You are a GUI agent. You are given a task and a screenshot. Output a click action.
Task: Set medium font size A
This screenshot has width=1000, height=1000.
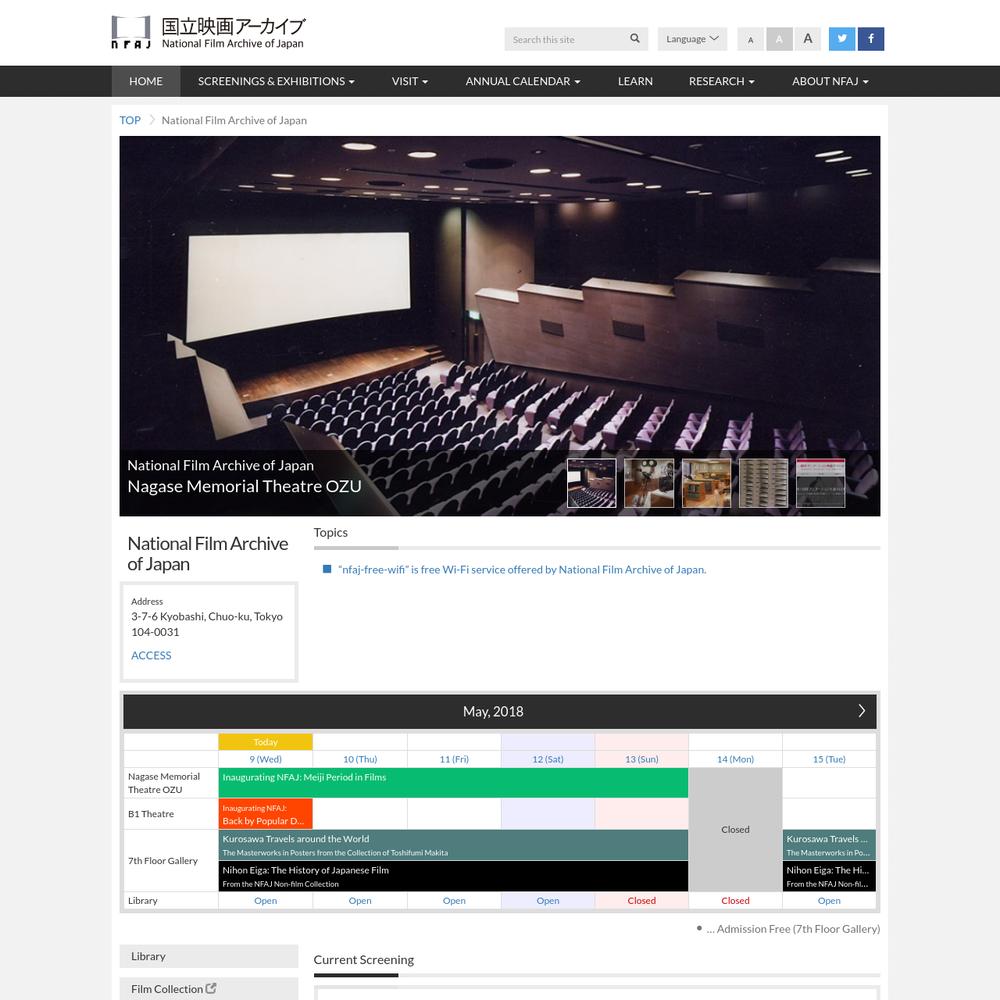[x=779, y=40]
